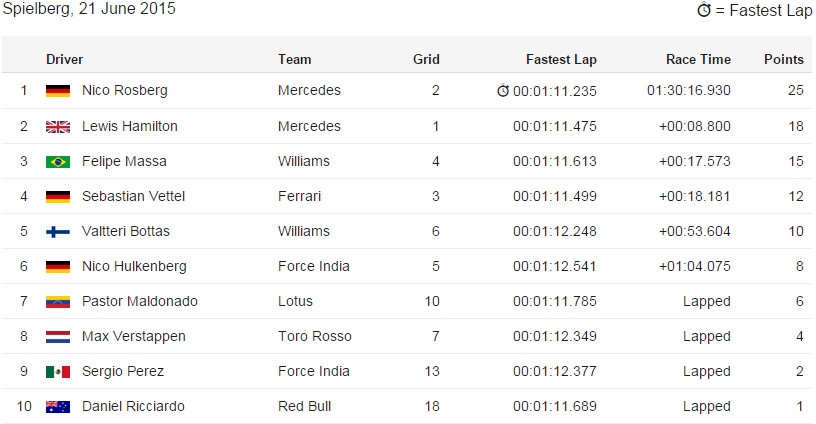Select the Ferrari team name
This screenshot has width=816, height=424.
tap(299, 196)
